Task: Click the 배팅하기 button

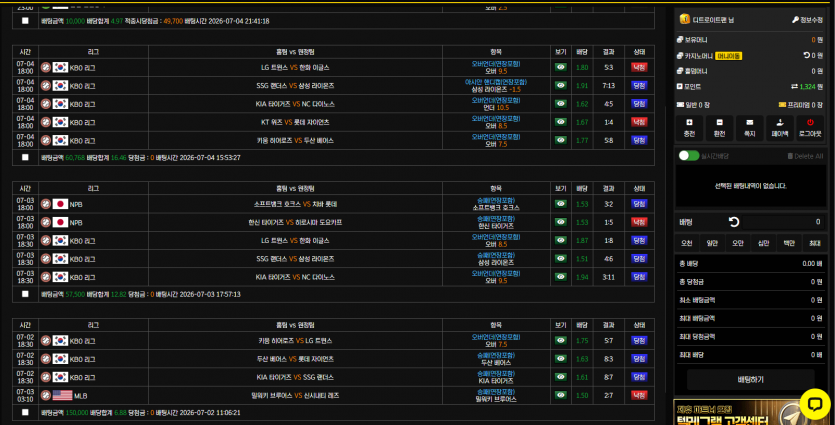Action: 750,380
